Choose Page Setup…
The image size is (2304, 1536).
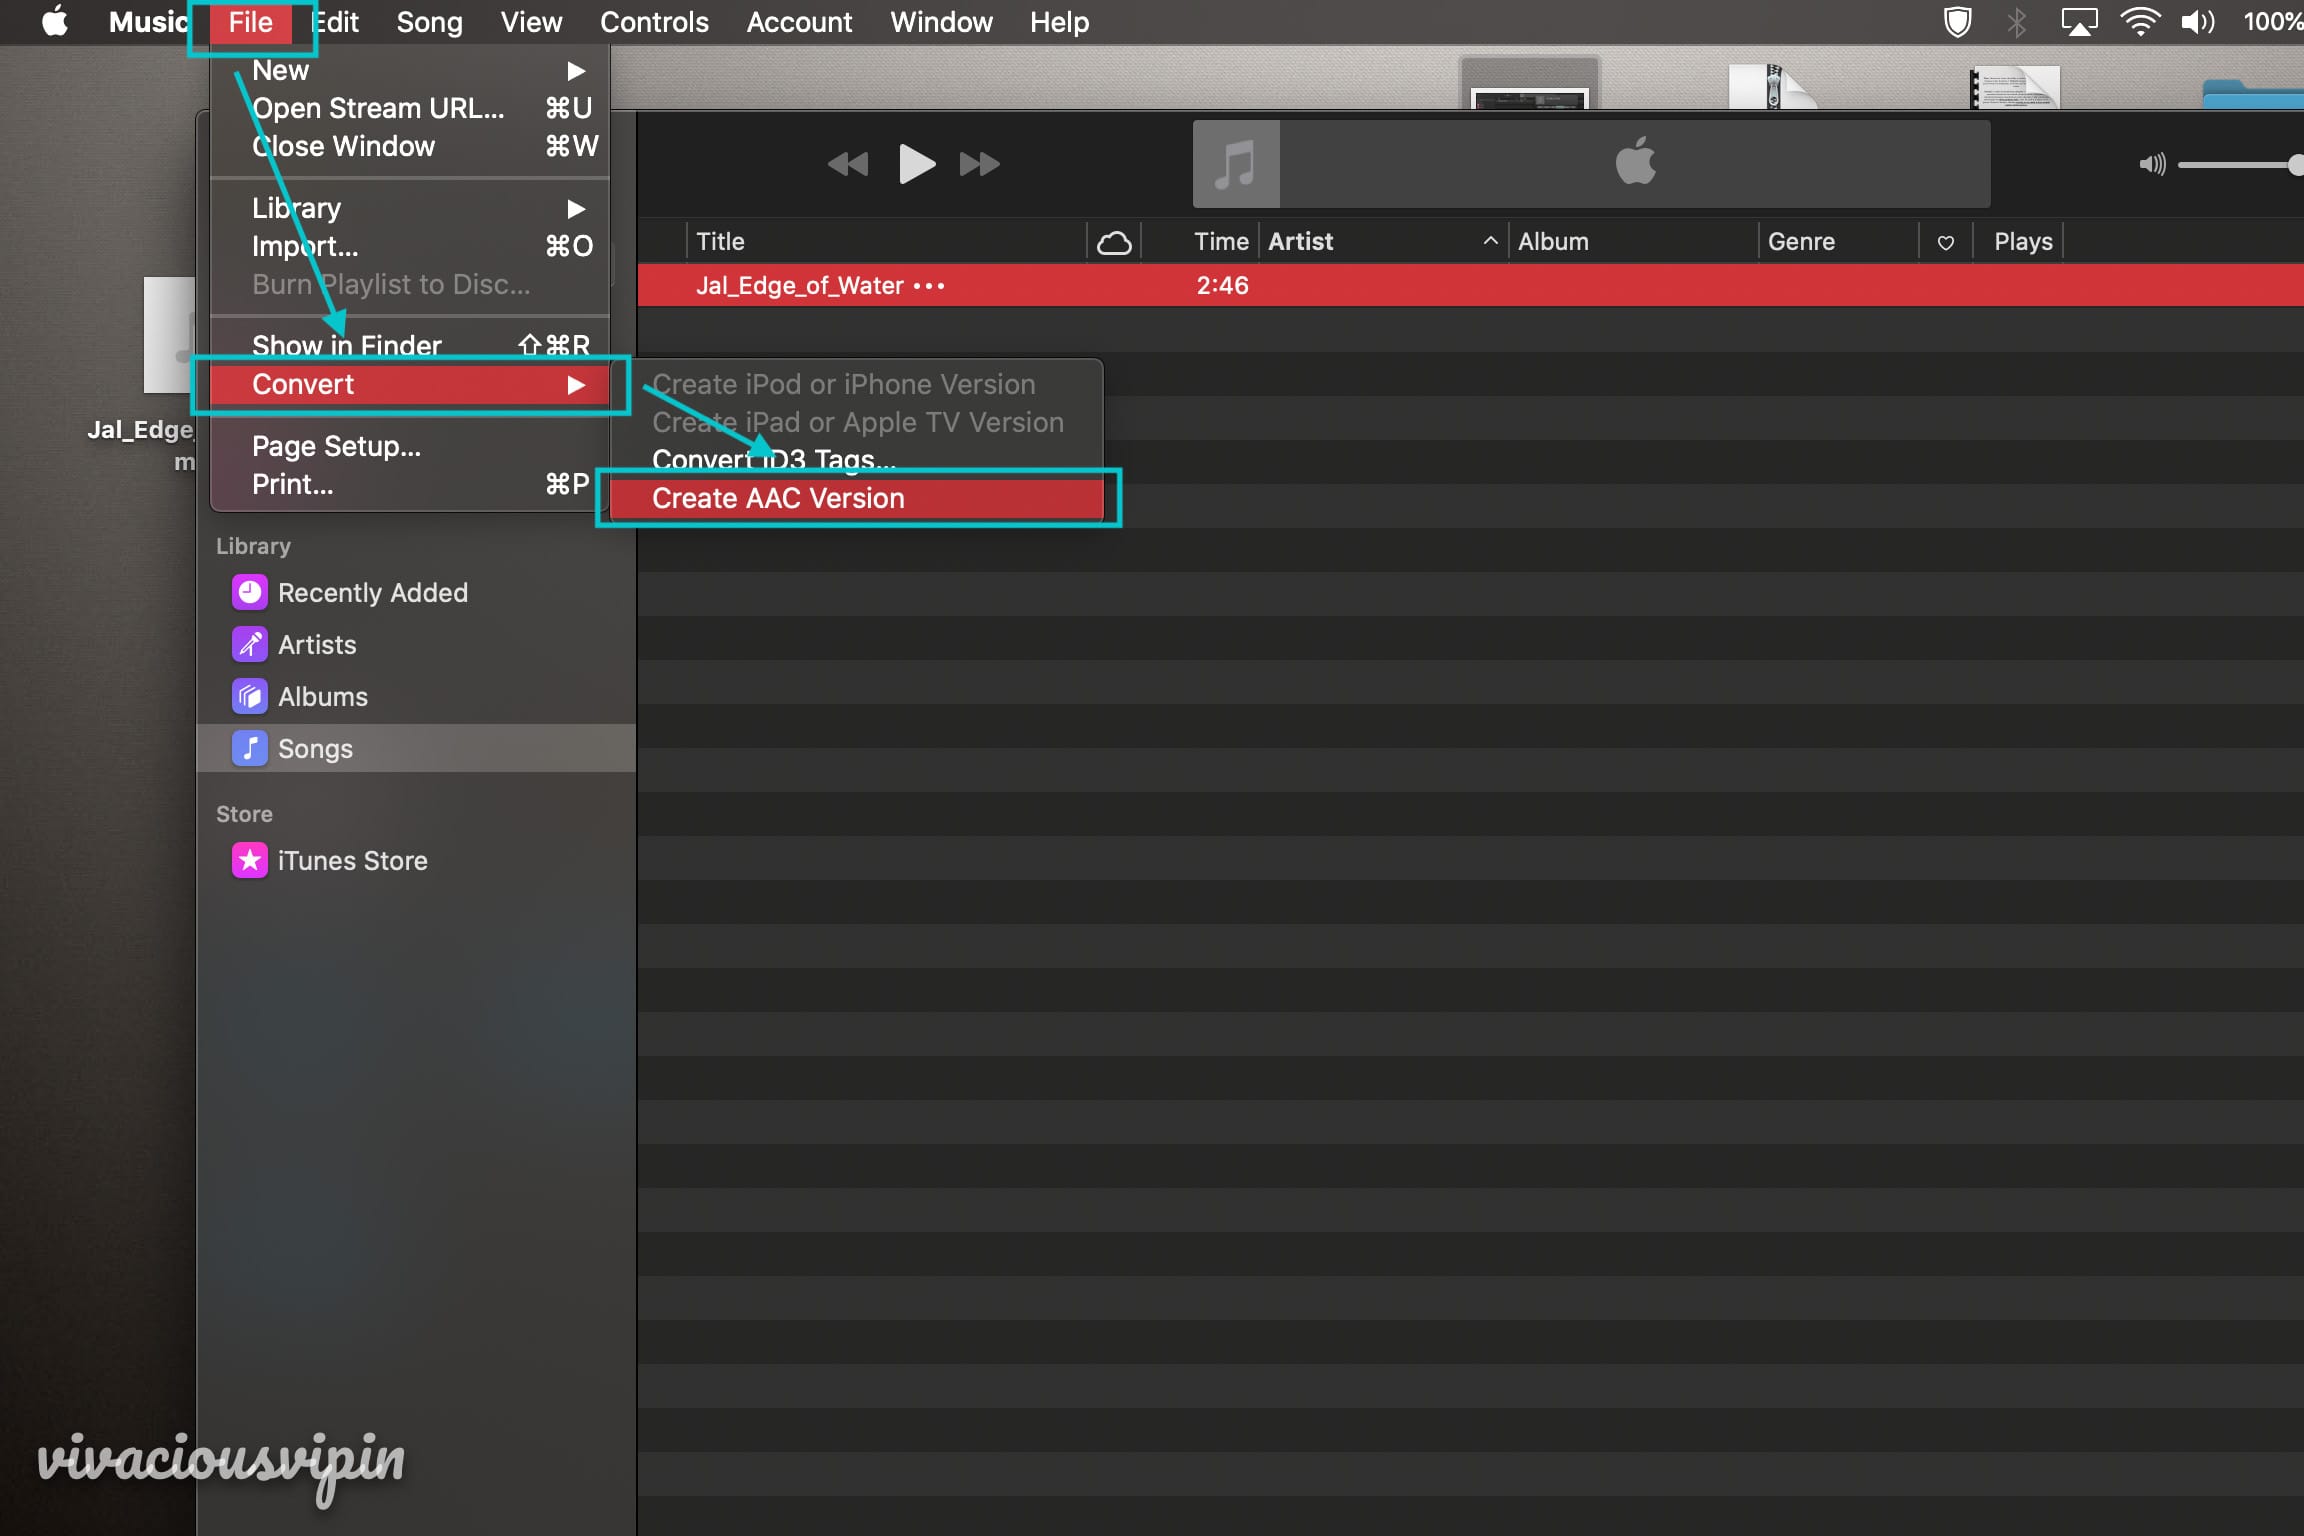pos(410,446)
